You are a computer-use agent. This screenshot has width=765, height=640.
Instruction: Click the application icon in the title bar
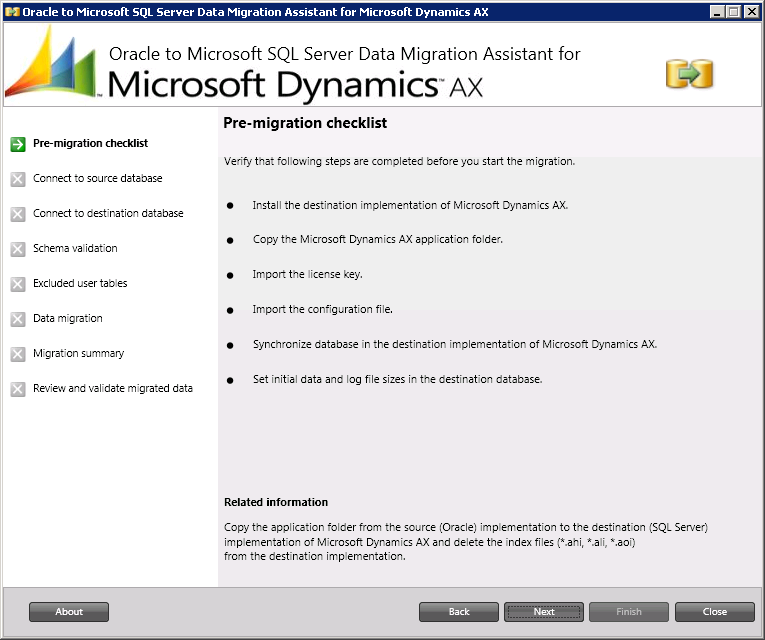click(x=12, y=11)
